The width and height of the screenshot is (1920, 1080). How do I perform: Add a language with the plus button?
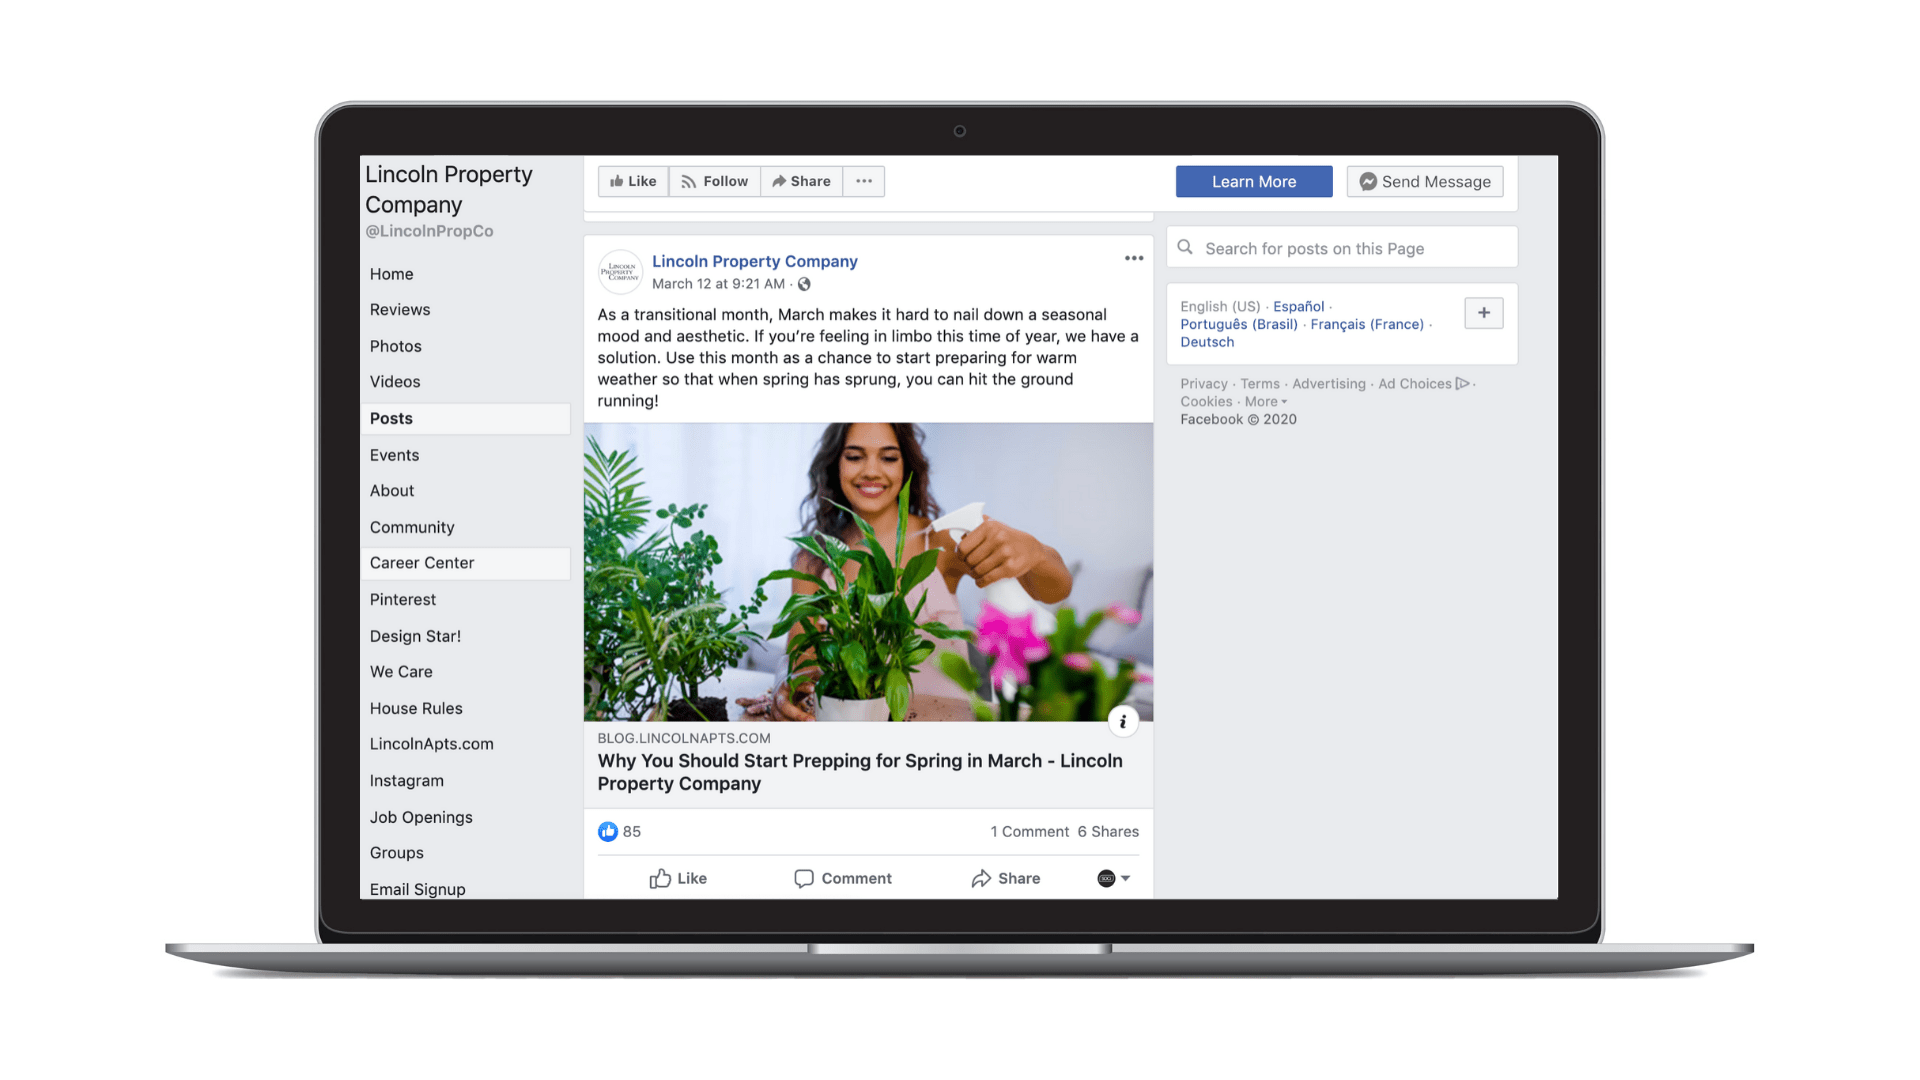tap(1483, 313)
